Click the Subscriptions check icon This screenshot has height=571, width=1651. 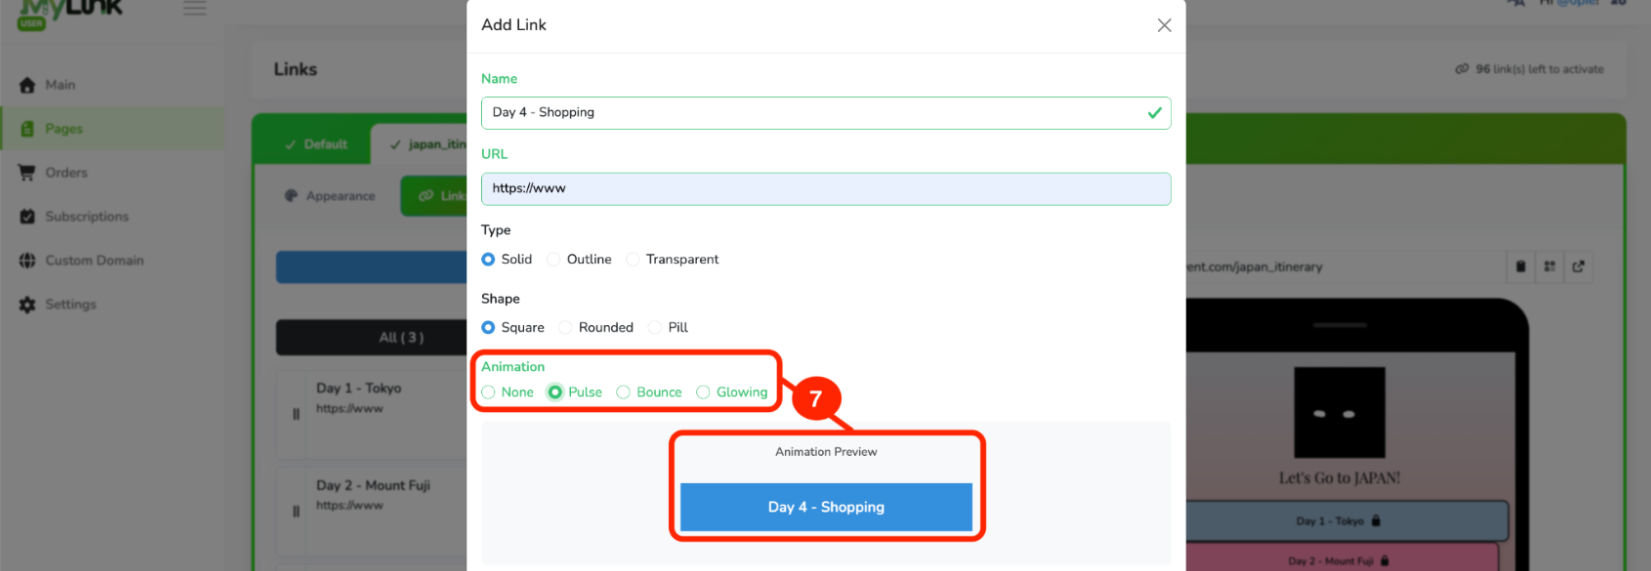[27, 217]
